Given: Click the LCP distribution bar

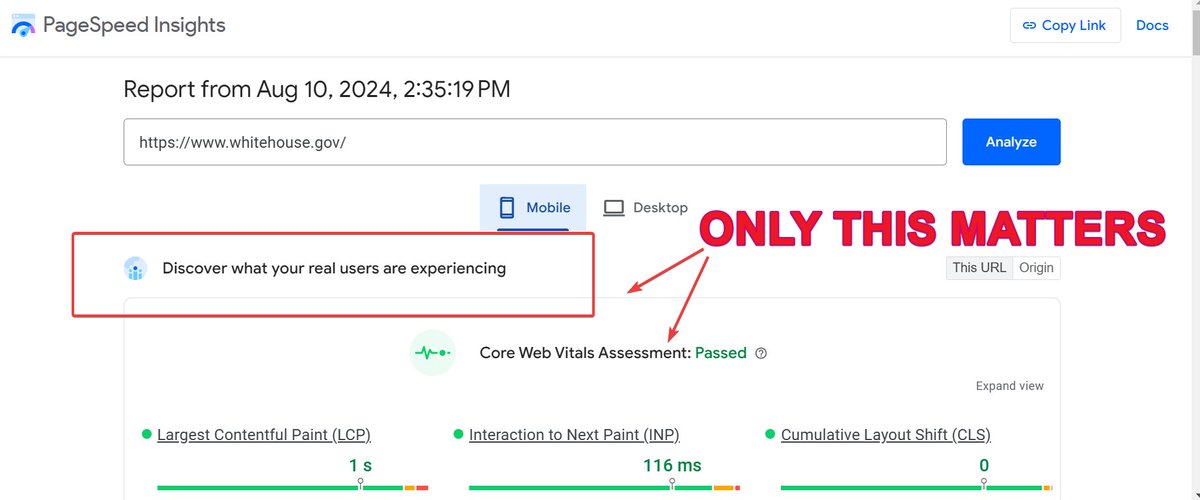Looking at the screenshot, I should point(292,488).
